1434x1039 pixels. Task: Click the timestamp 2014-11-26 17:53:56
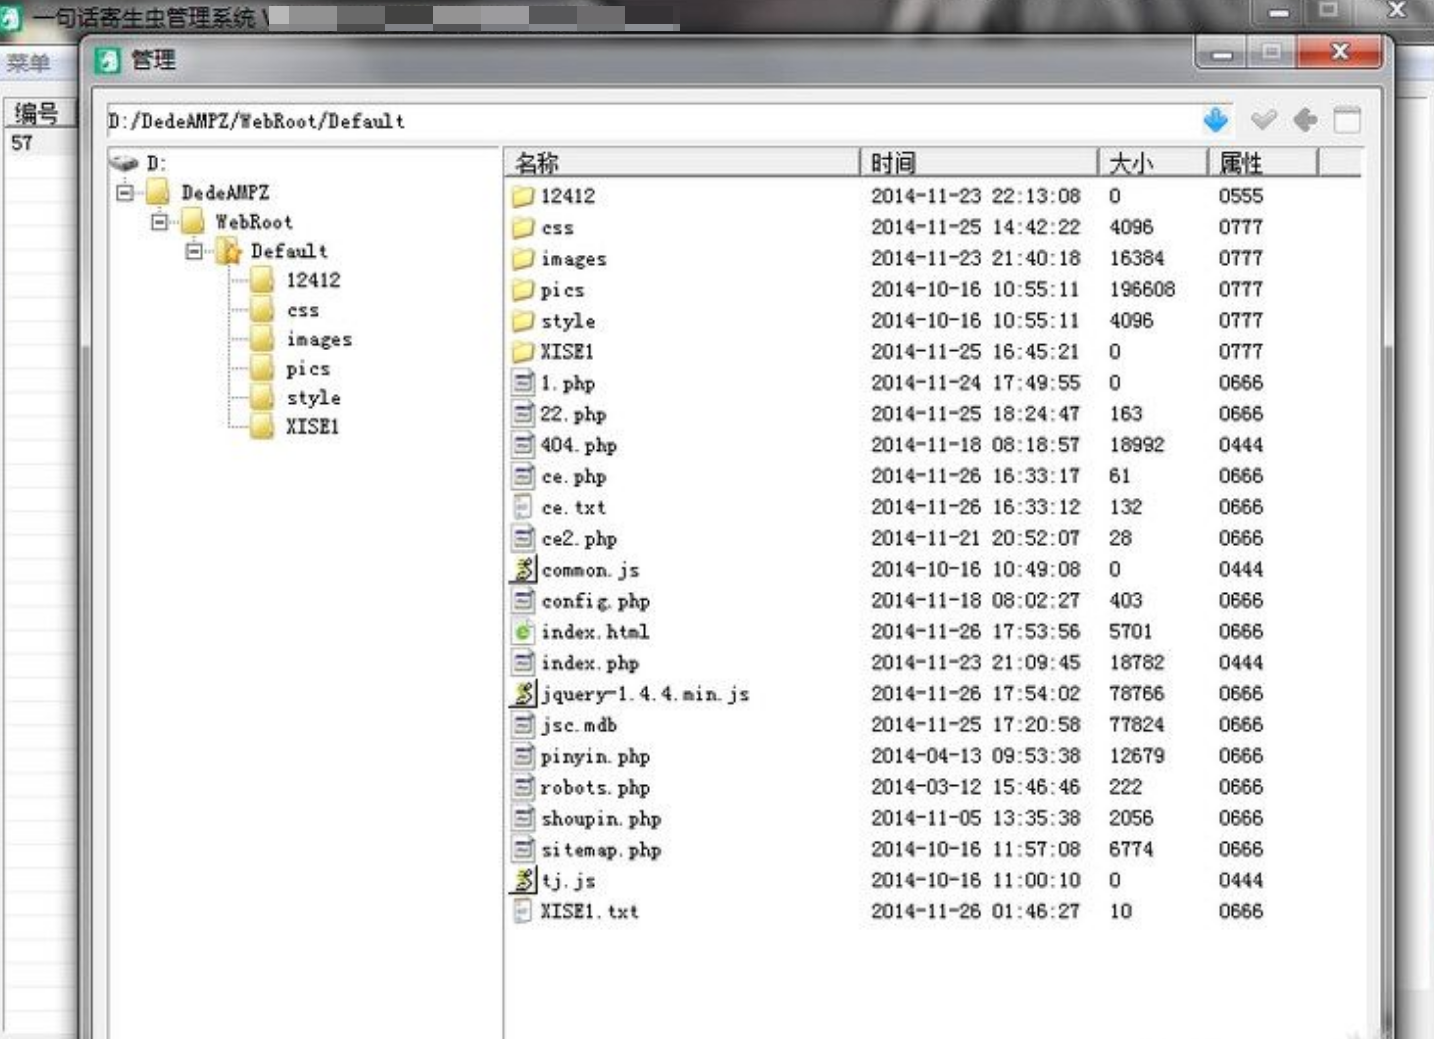coord(975,631)
